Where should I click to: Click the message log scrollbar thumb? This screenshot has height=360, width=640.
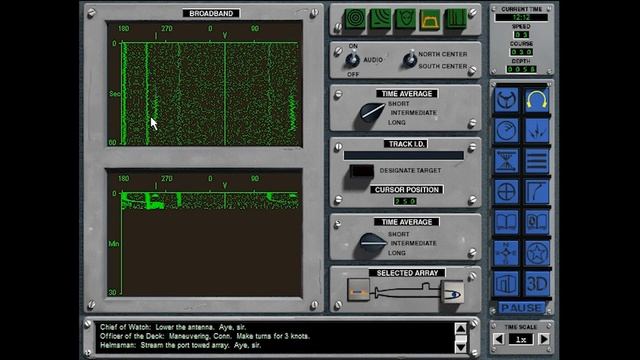coord(460,338)
